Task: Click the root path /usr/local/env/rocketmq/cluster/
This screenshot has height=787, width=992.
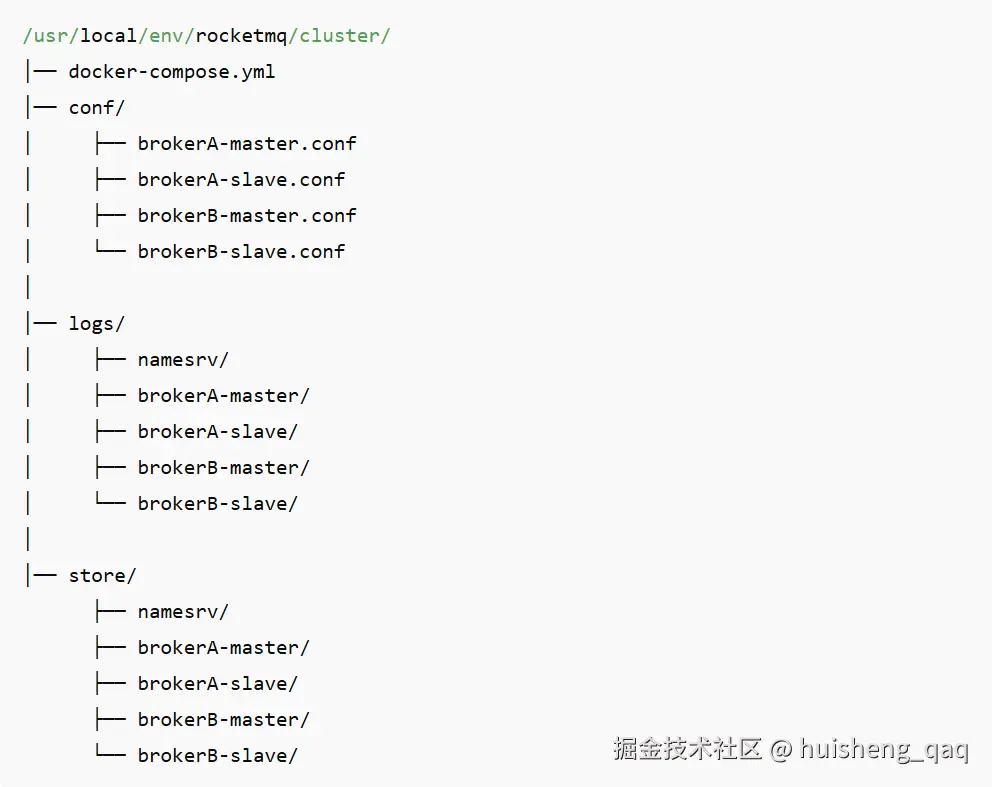Action: pos(206,36)
